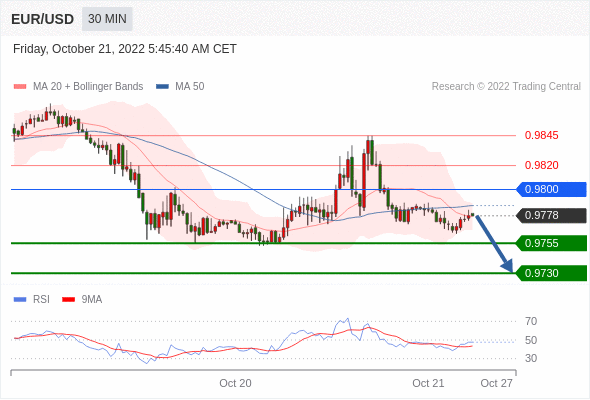Click the 'MA 50' legend label
Viewport: 590px width, 400px height.
tap(190, 87)
